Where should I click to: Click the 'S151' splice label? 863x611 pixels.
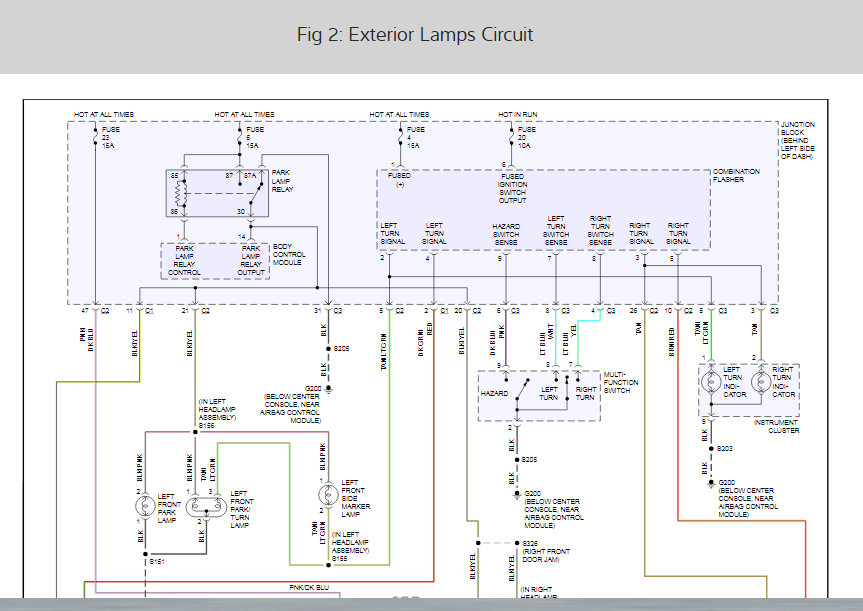(156, 562)
